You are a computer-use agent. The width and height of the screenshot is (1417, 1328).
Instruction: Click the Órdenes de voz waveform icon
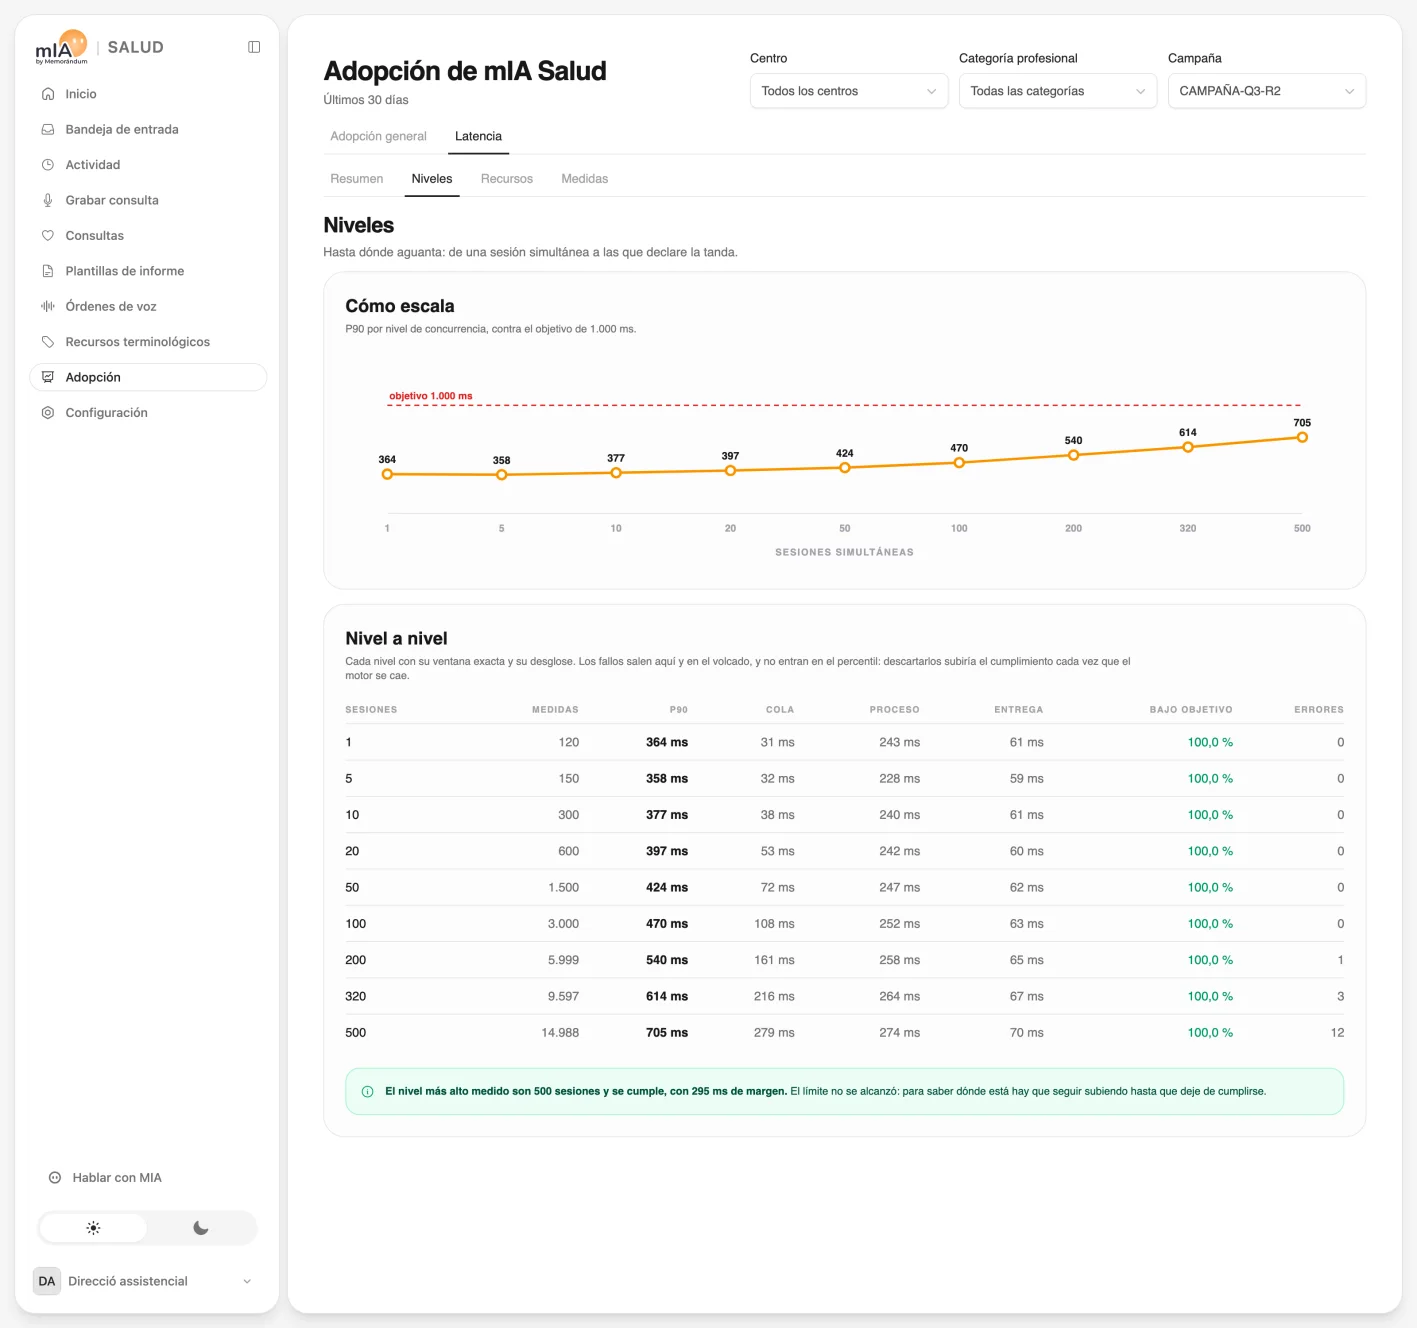[47, 306]
